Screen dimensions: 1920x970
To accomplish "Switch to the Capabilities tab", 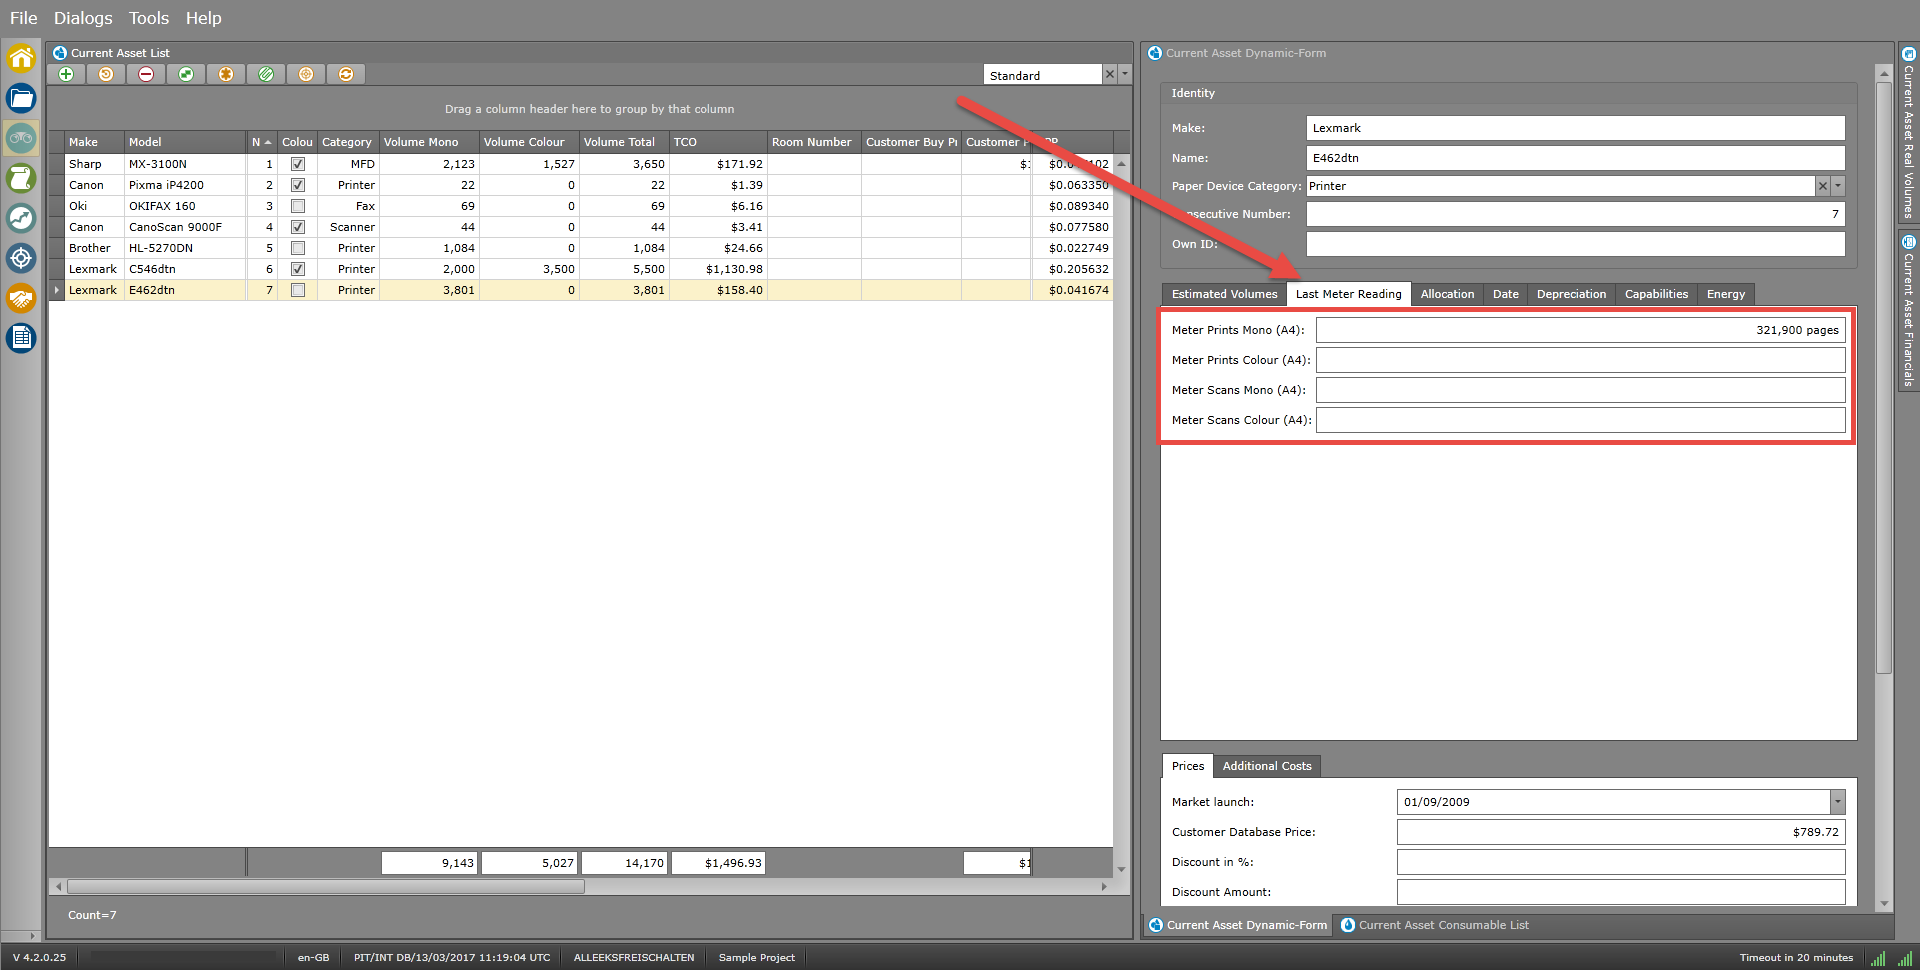I will coord(1656,294).
